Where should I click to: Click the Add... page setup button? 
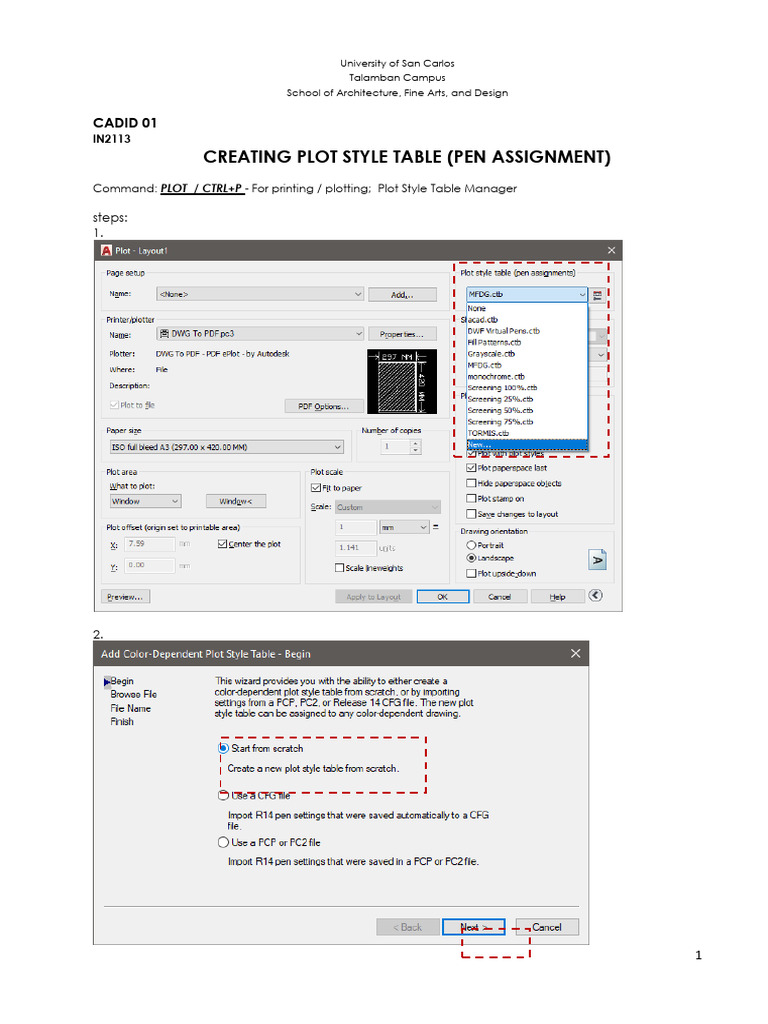click(402, 295)
